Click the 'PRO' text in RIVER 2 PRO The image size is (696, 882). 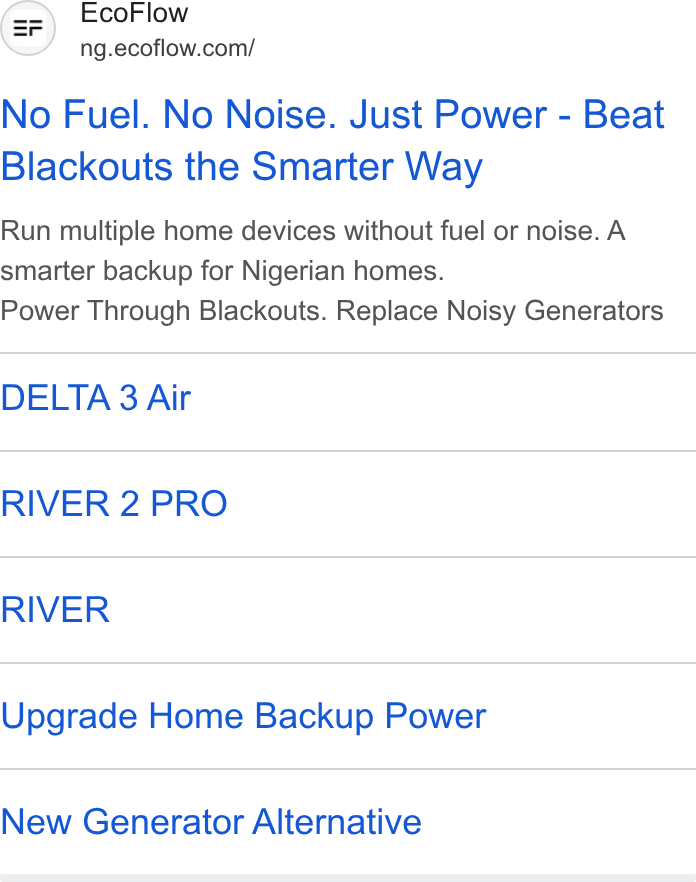(x=189, y=503)
